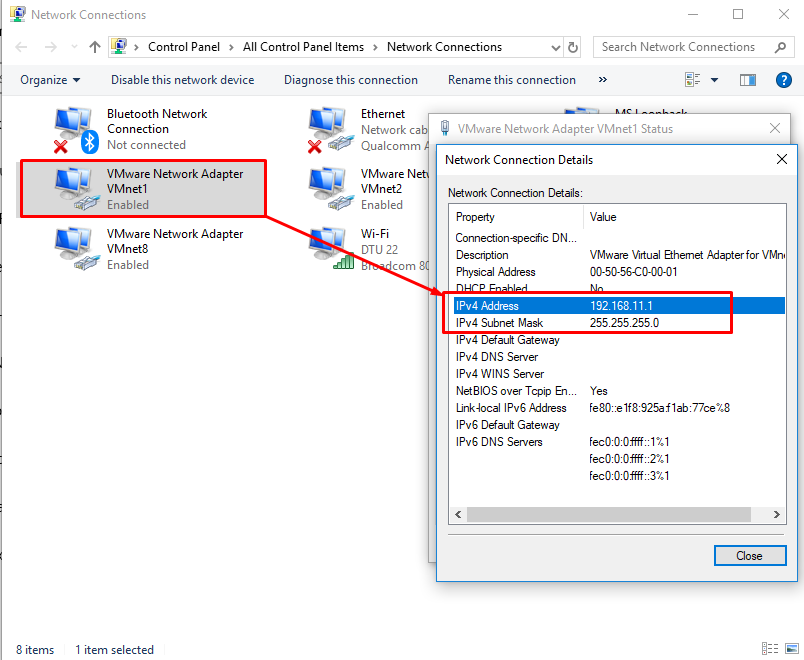The image size is (804, 660).
Task: Select the IPv4 DNS Server row
Action: [x=618, y=356]
